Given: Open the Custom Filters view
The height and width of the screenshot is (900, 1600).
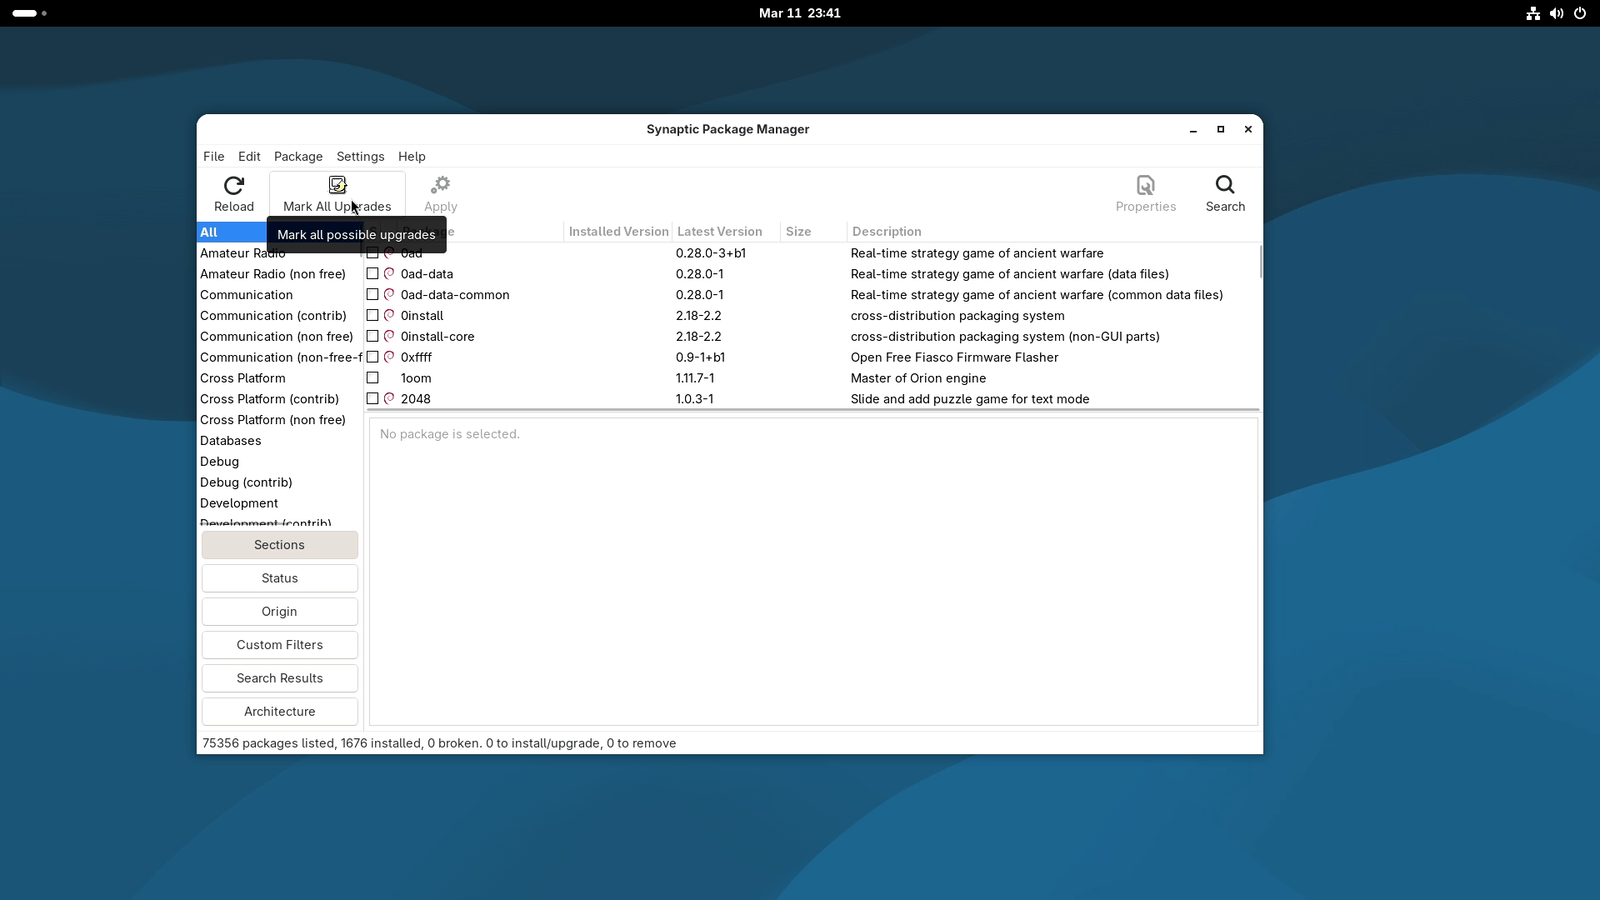Looking at the screenshot, I should (279, 644).
